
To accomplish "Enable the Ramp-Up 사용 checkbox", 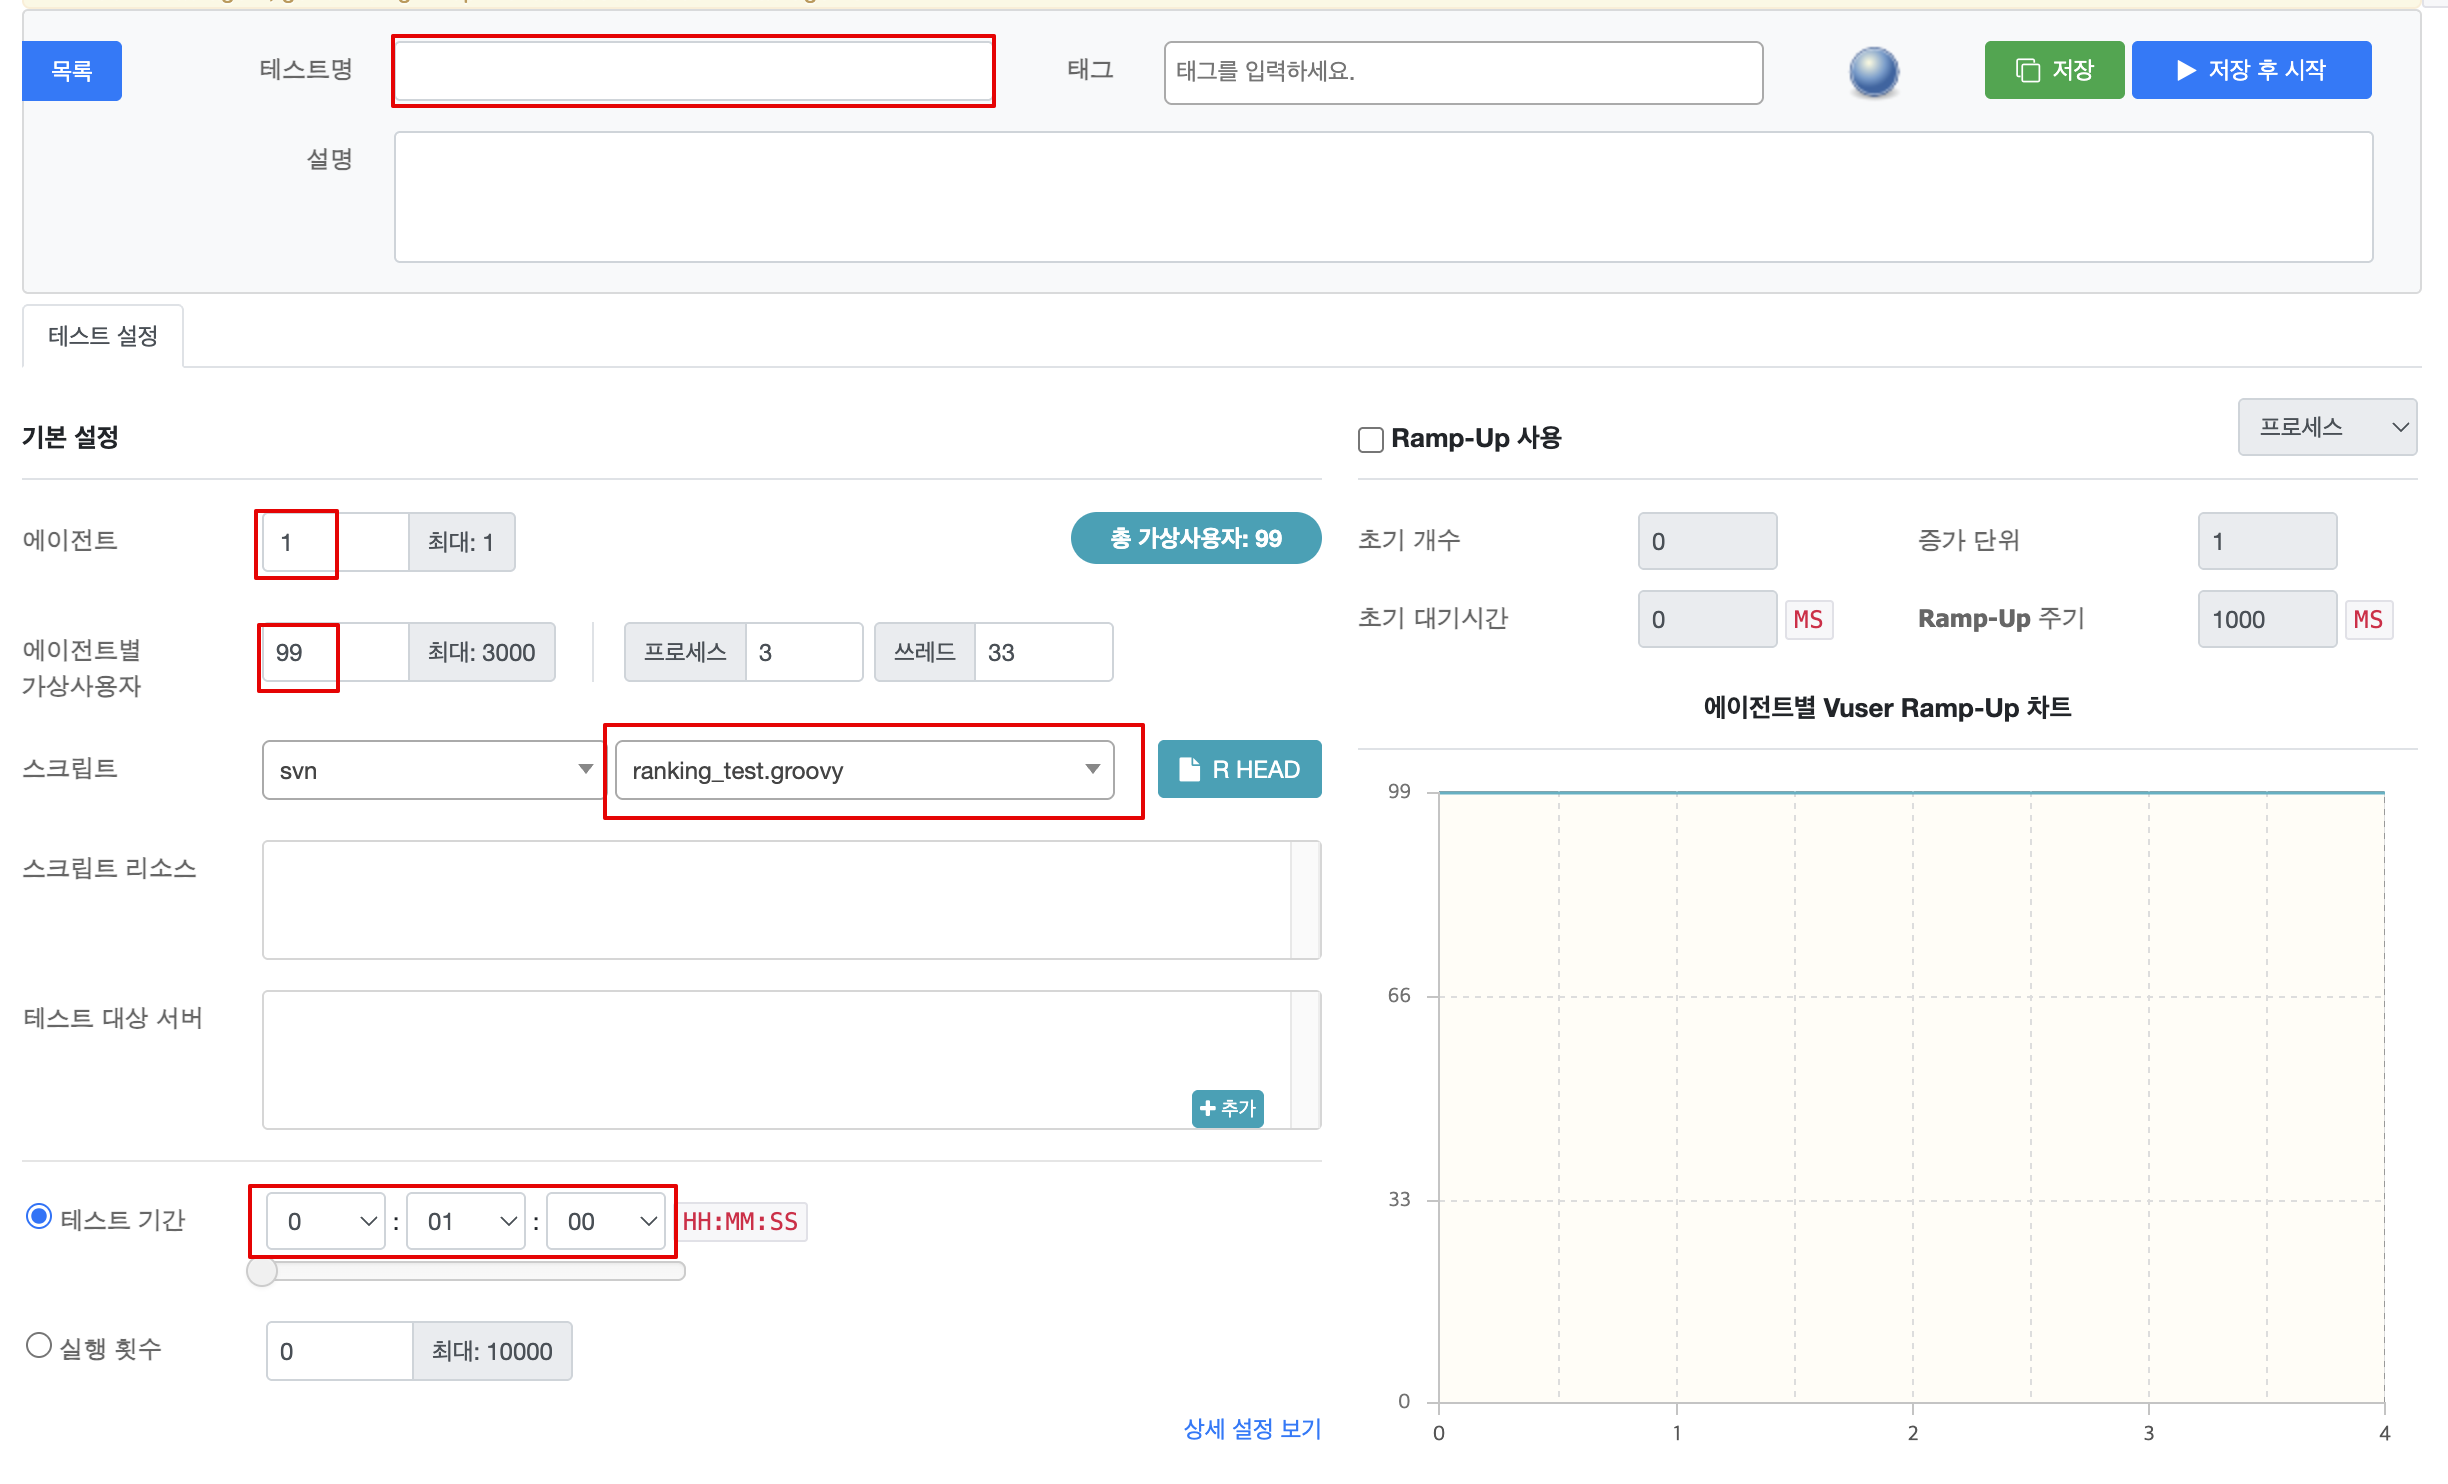I will [x=1371, y=439].
